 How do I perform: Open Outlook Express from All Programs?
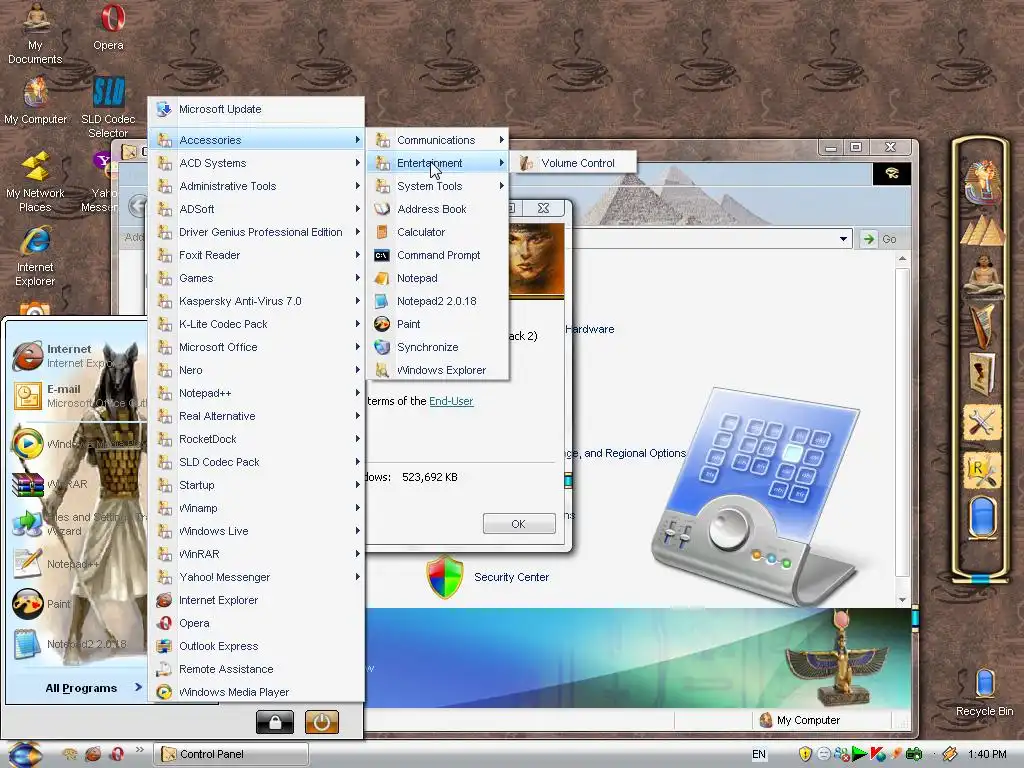(257, 646)
